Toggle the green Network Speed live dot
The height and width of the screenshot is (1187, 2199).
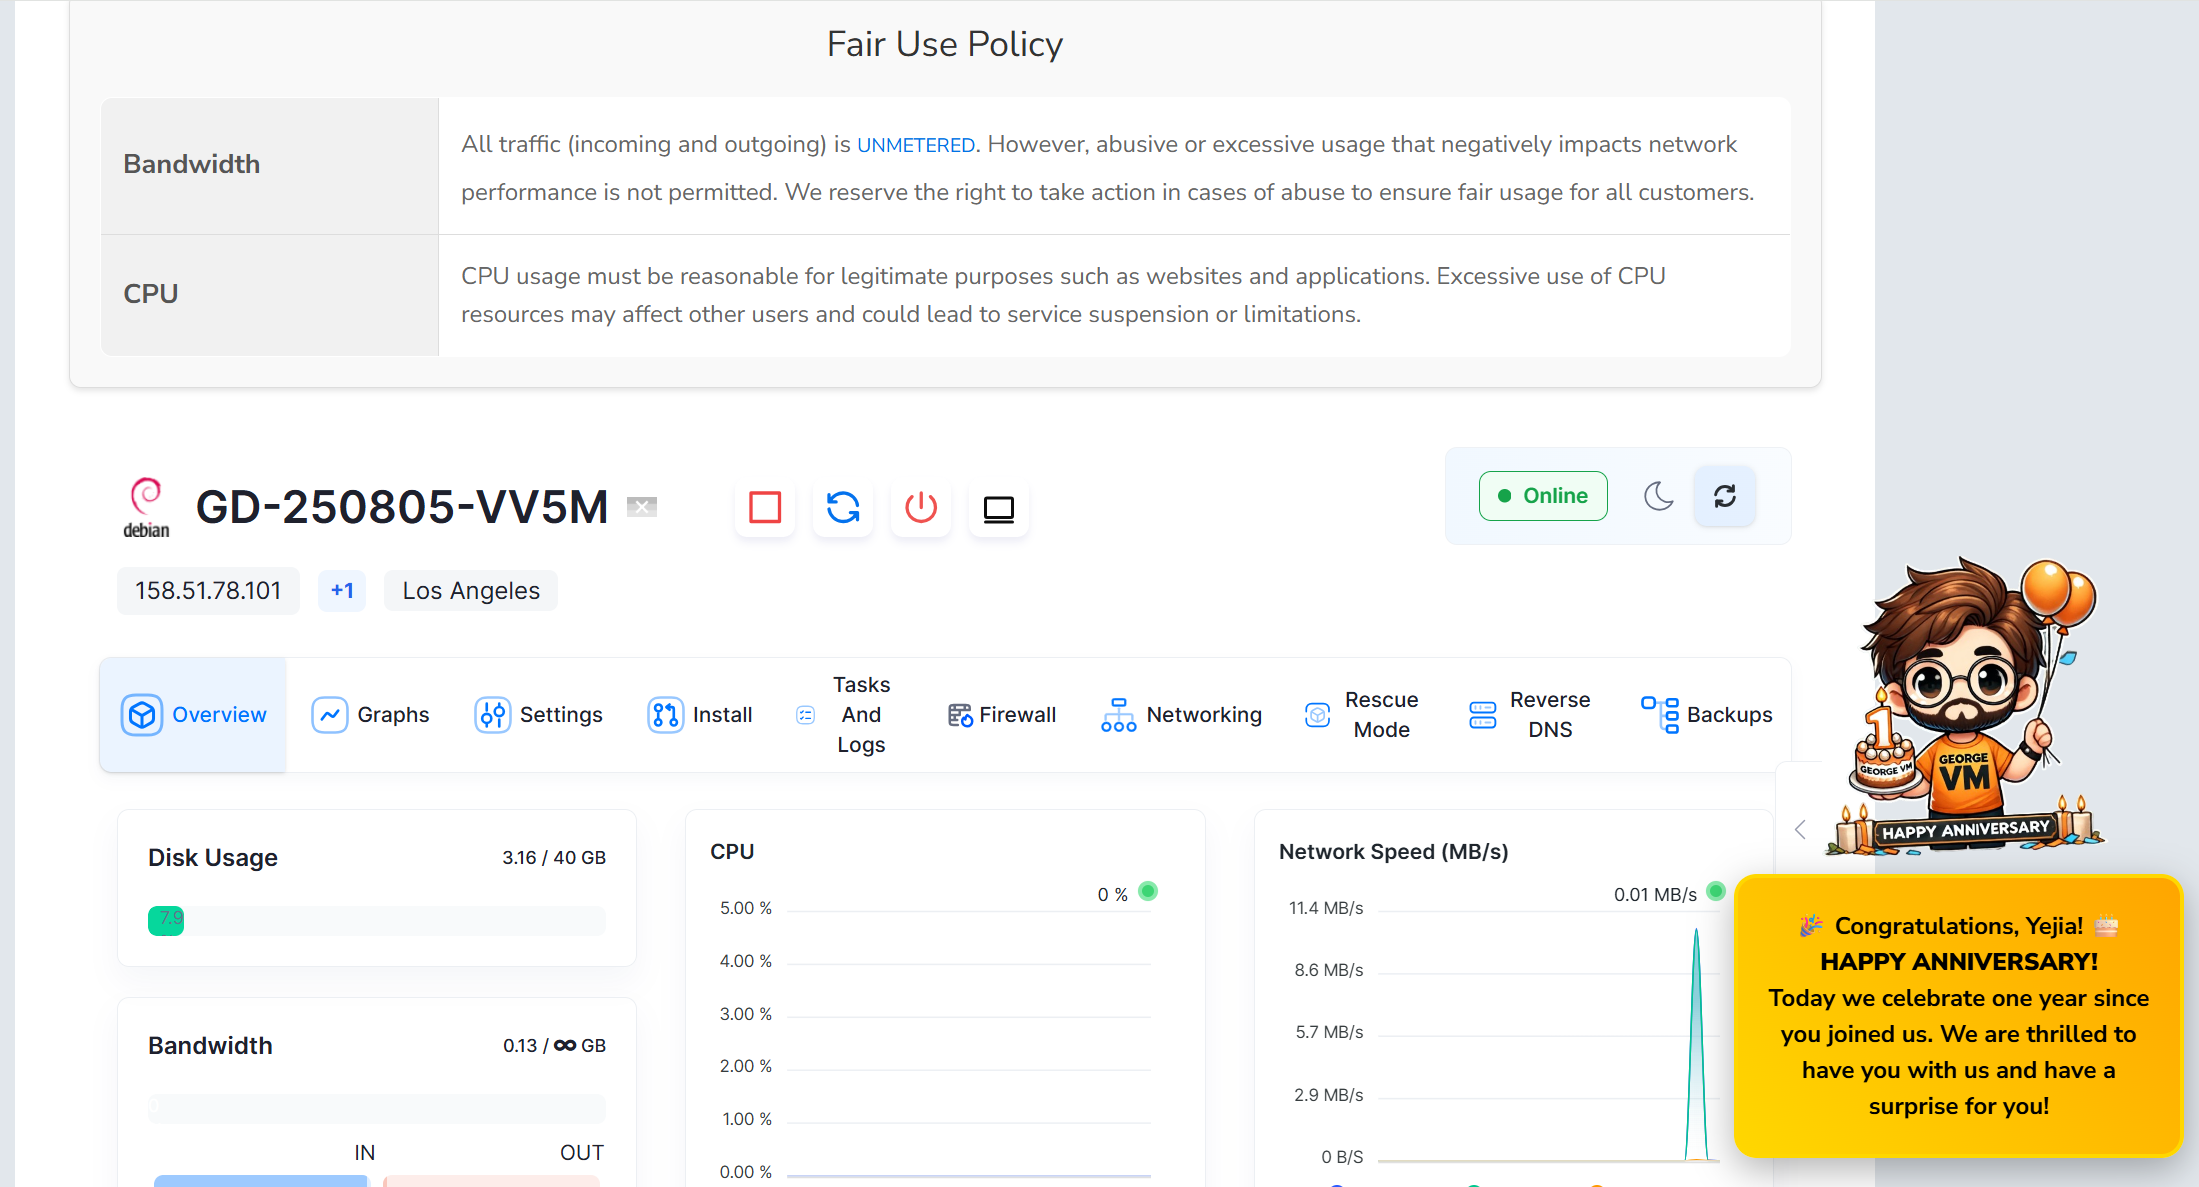pos(1716,891)
